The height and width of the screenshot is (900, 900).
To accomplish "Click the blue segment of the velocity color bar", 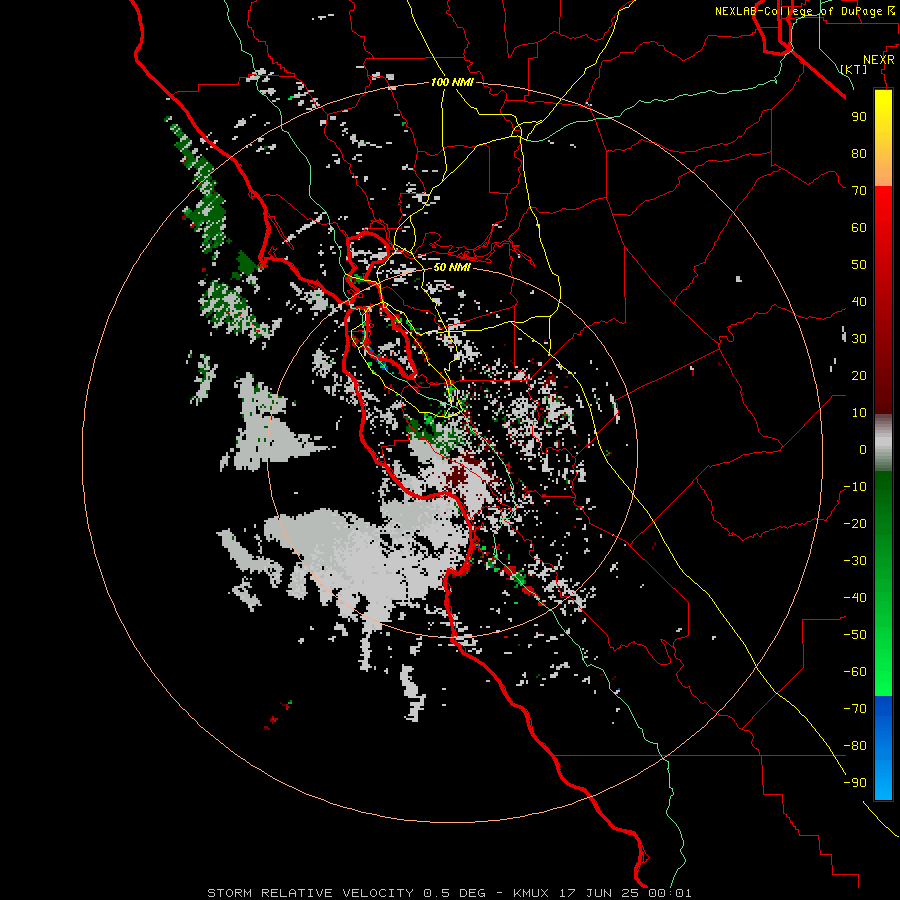I will (x=883, y=747).
